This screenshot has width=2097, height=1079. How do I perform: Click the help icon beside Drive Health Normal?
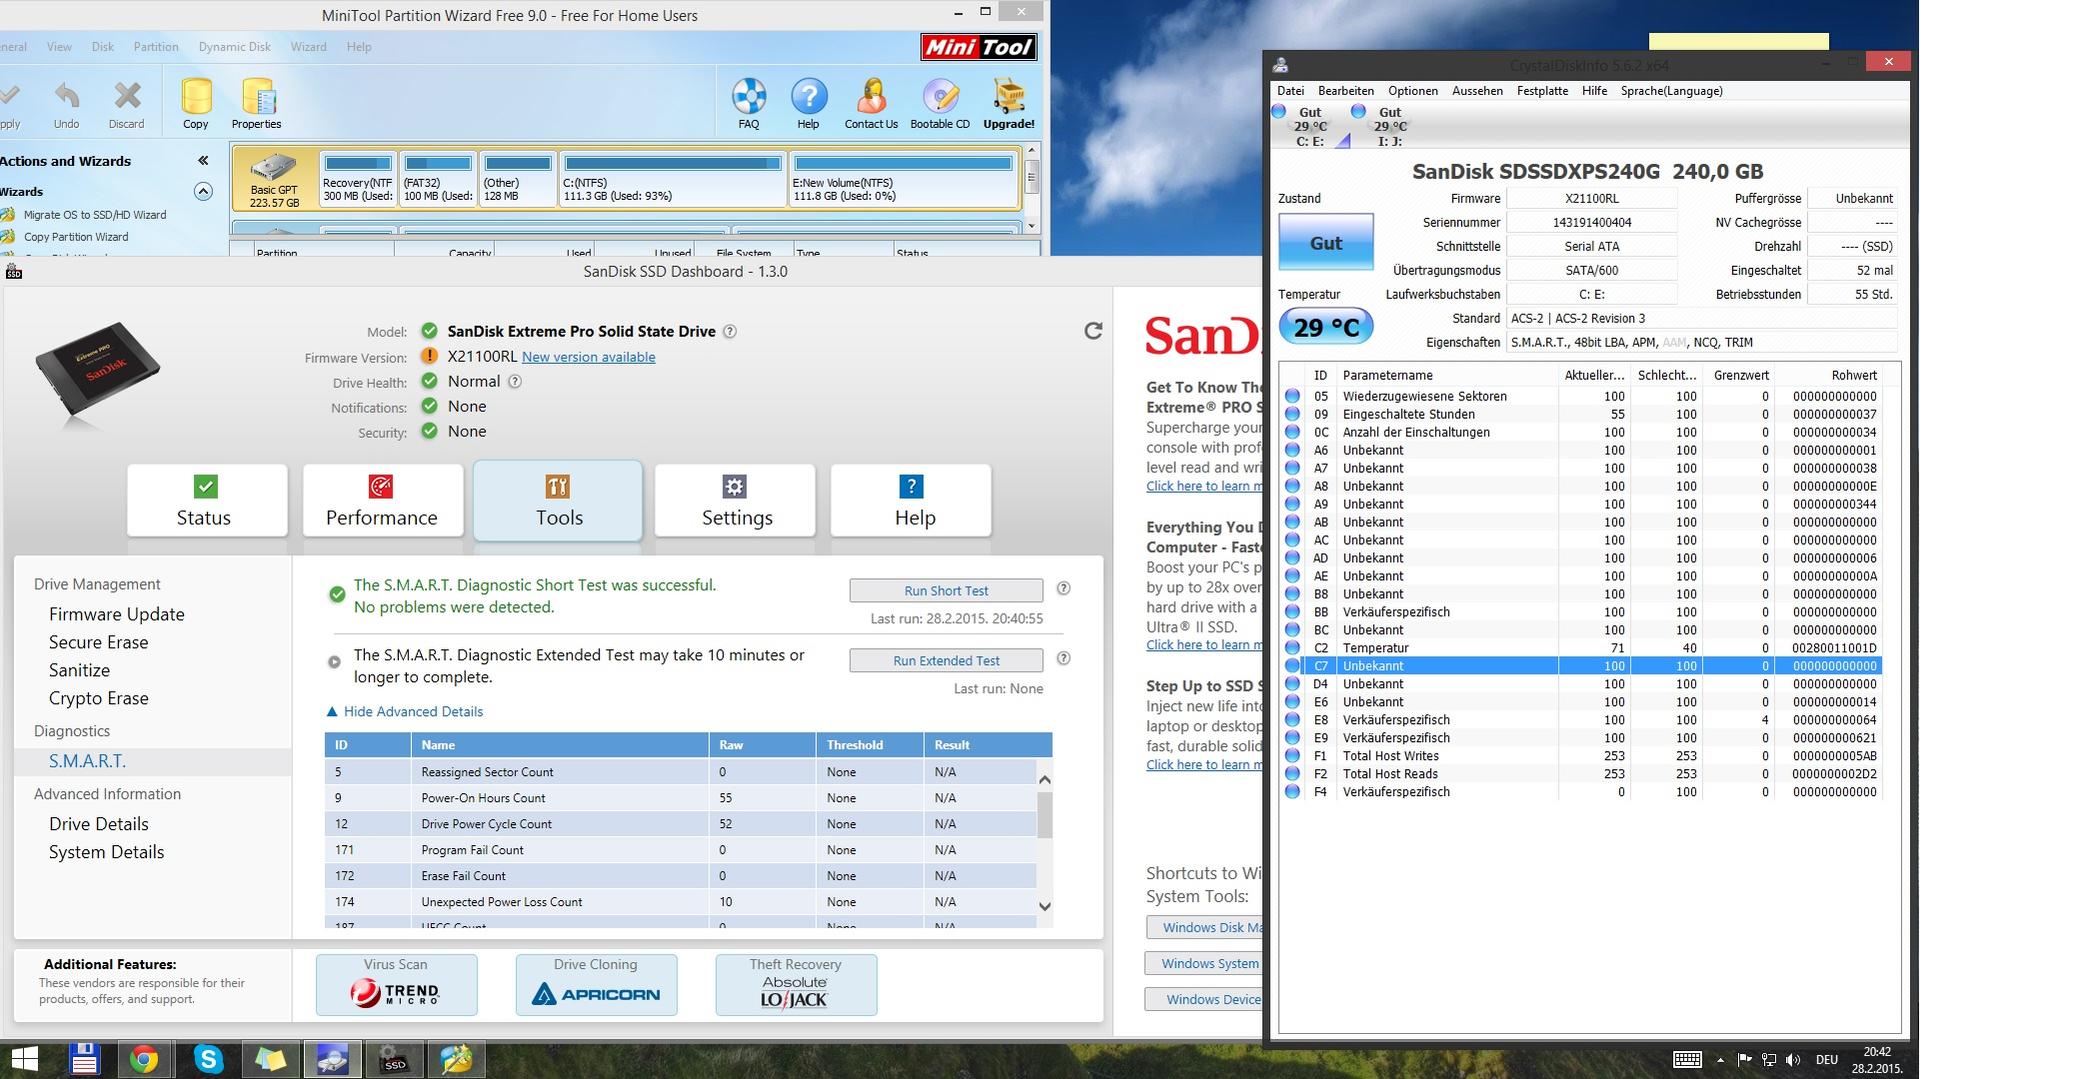(515, 381)
